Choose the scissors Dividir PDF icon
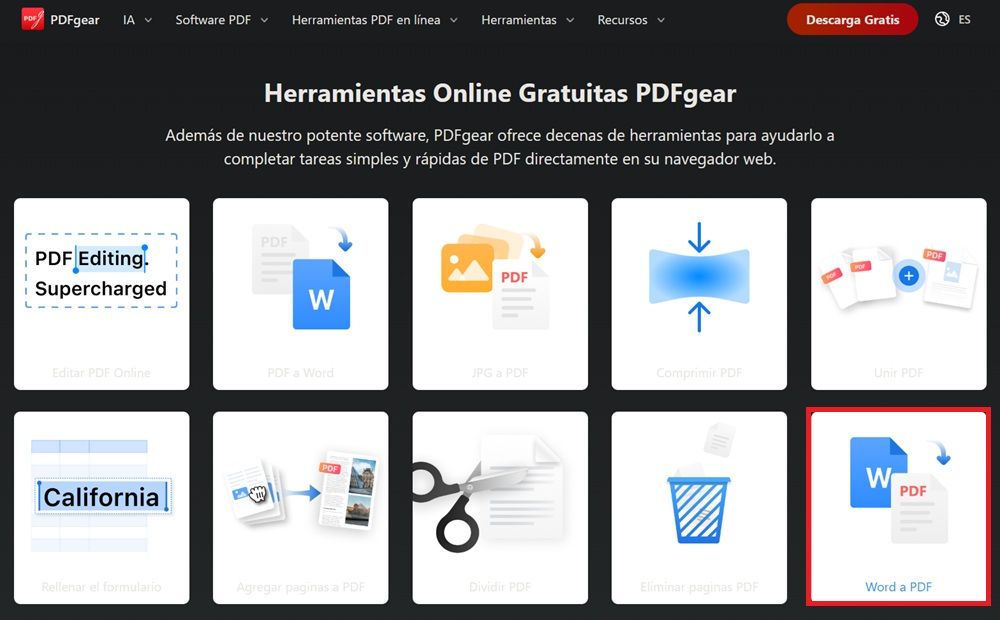Screen dimensions: 1000x620 click(488, 494)
